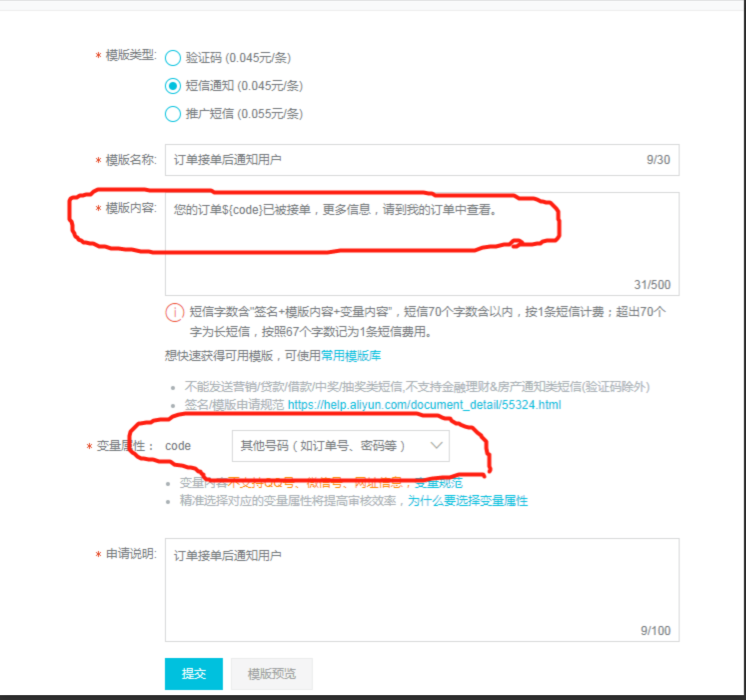Click the 31/500 character counter
This screenshot has width=746, height=700.
(x=652, y=284)
